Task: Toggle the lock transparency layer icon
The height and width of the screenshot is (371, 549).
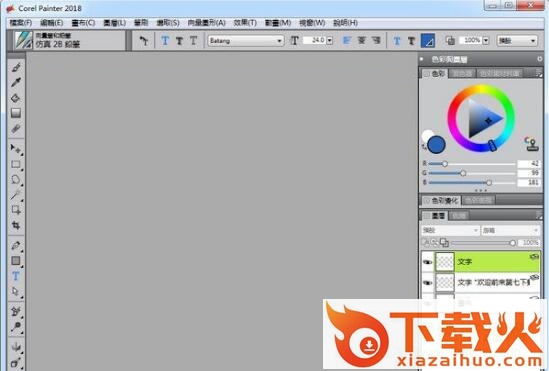Action: [426, 242]
